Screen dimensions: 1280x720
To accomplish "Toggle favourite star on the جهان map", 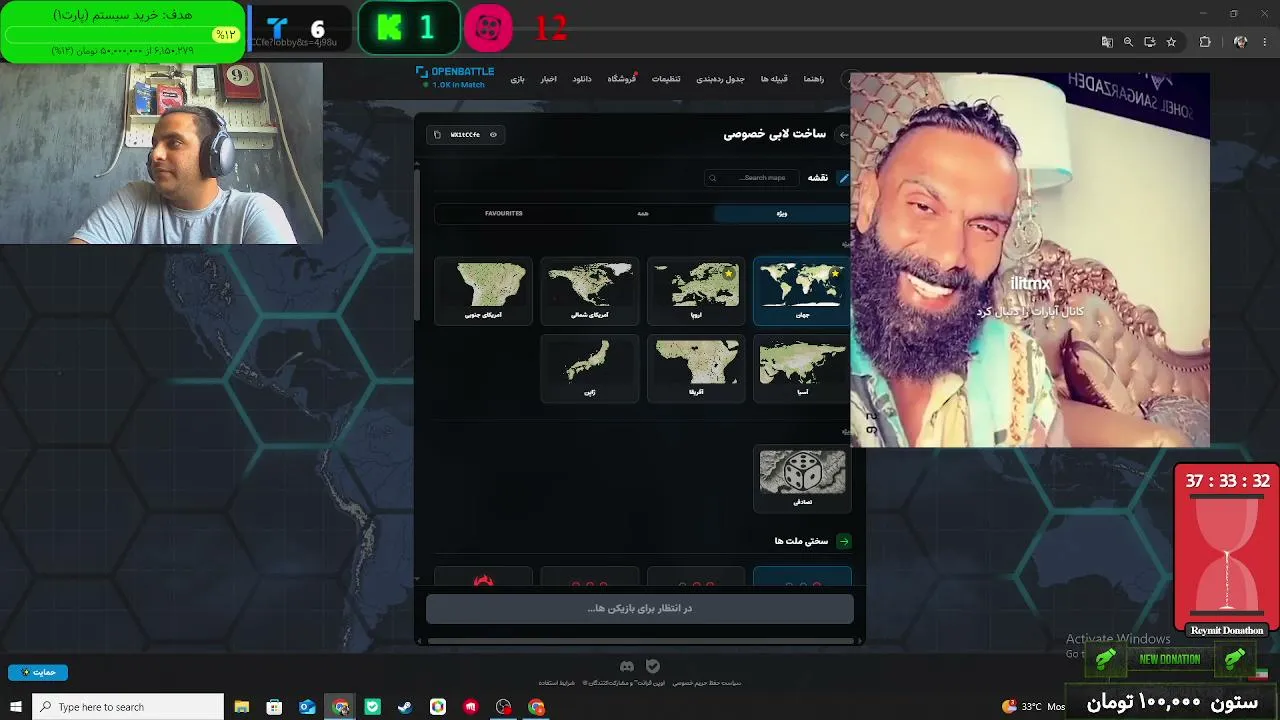I will (x=835, y=273).
